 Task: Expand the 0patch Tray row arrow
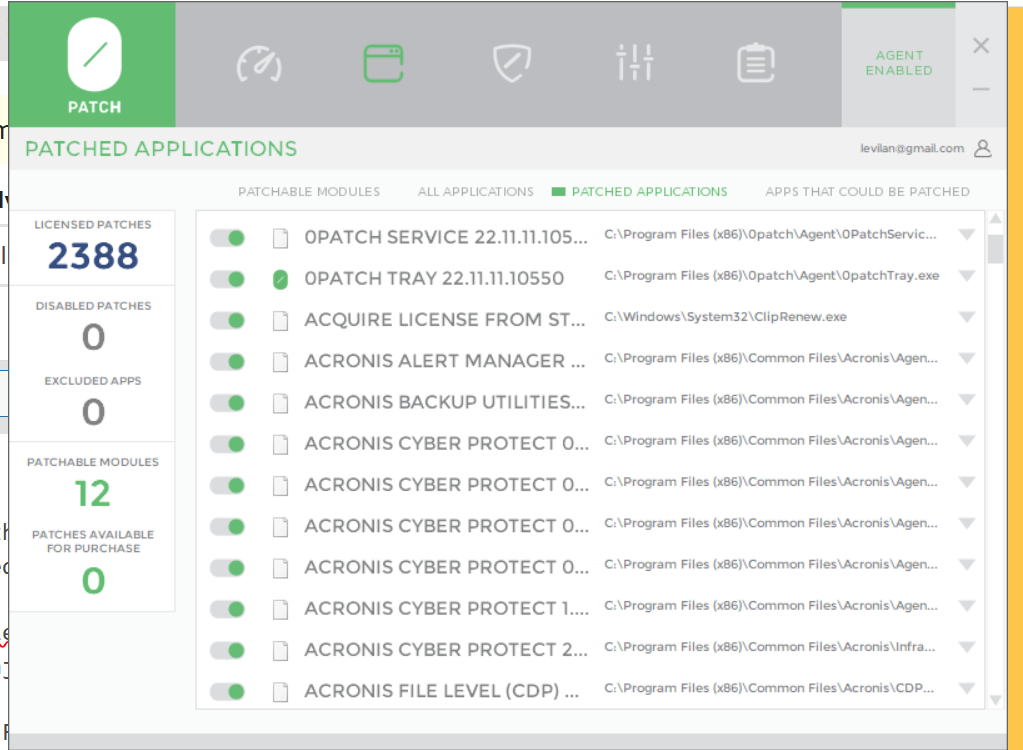pos(967,276)
